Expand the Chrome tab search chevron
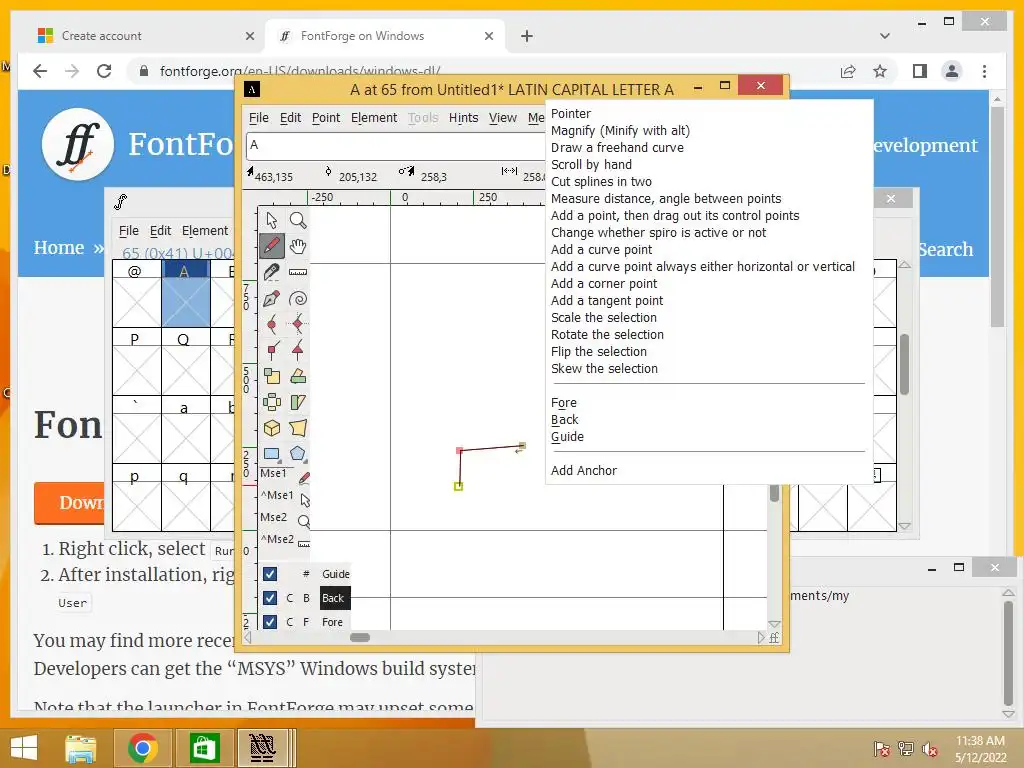1024x768 pixels. click(885, 36)
